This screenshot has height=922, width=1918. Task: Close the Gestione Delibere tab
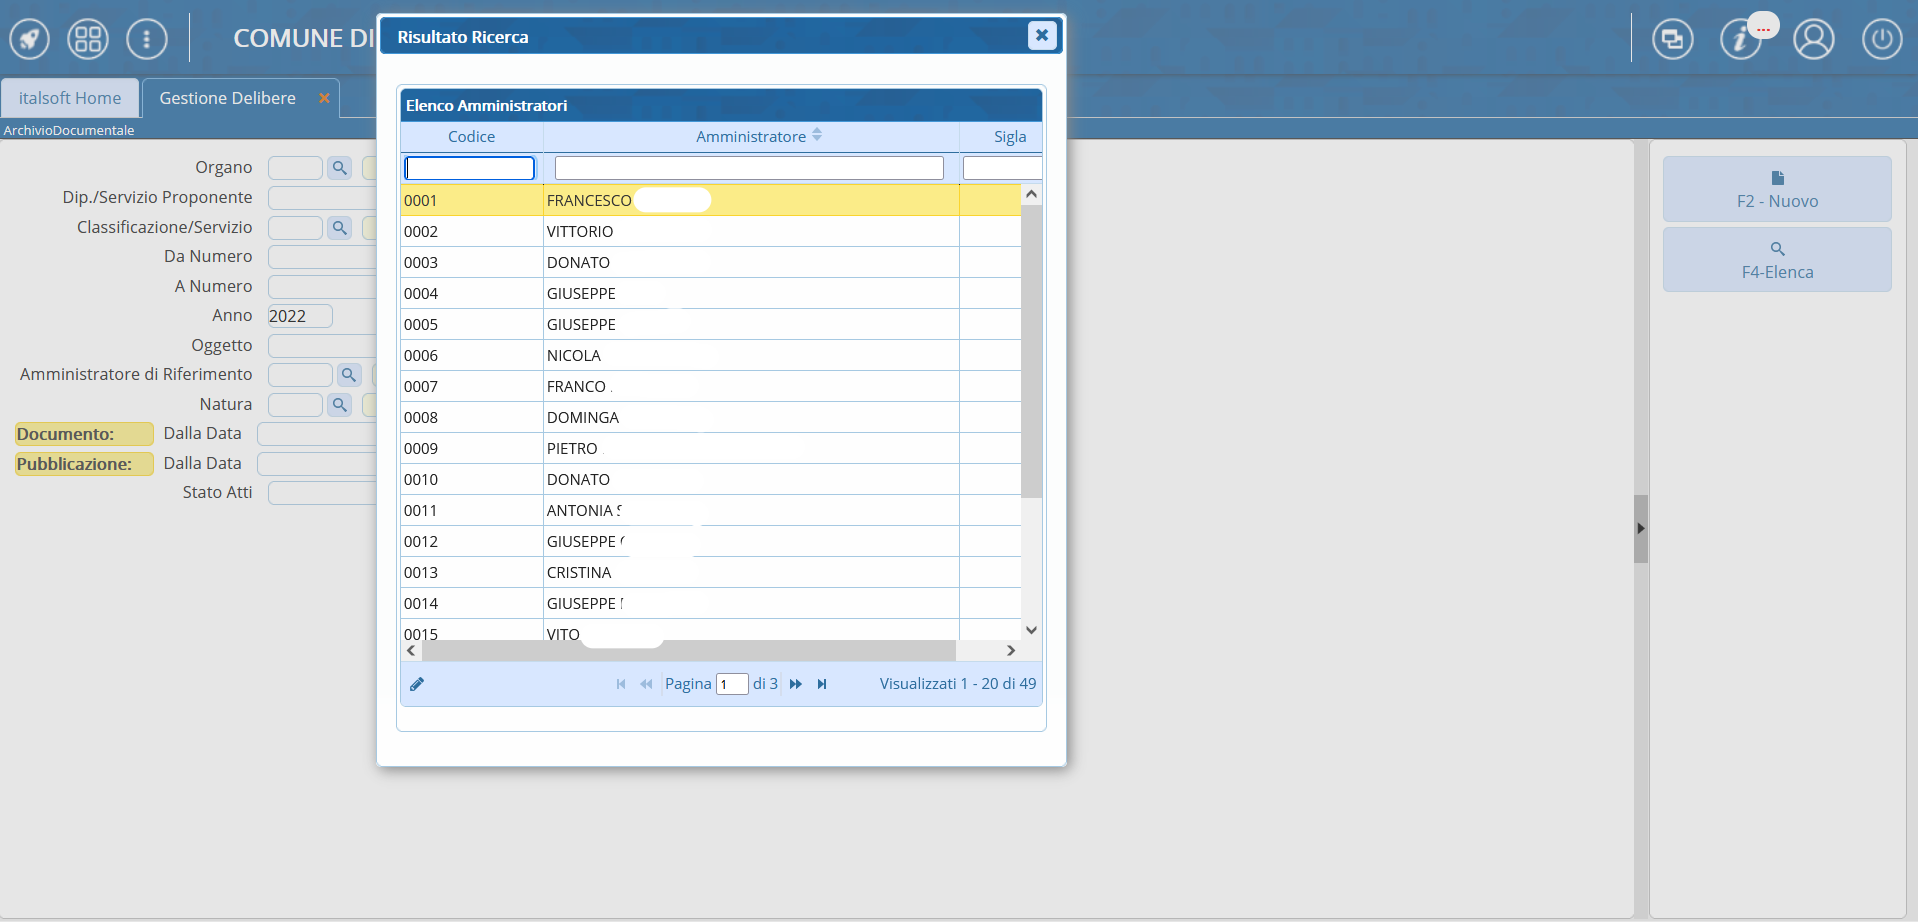coord(324,98)
